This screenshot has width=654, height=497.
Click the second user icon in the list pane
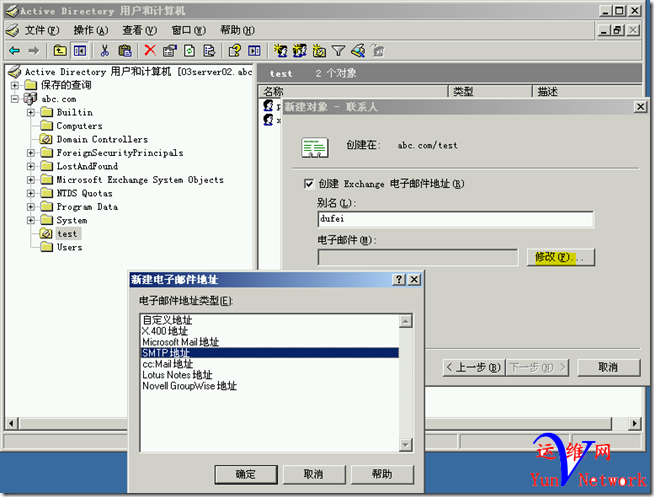pyautogui.click(x=269, y=120)
